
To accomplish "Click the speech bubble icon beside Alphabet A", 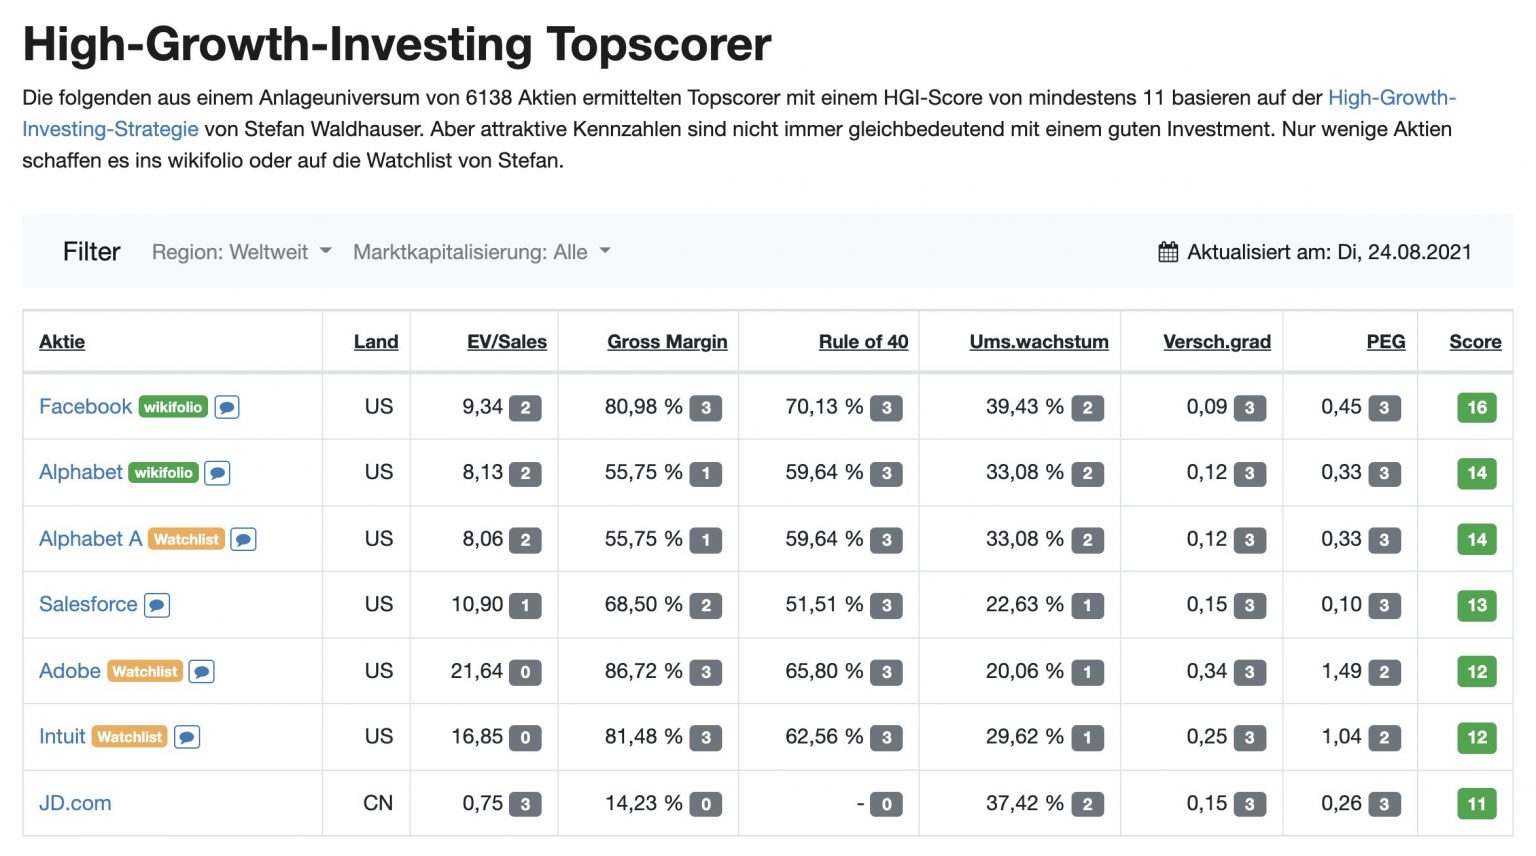I will tap(245, 539).
